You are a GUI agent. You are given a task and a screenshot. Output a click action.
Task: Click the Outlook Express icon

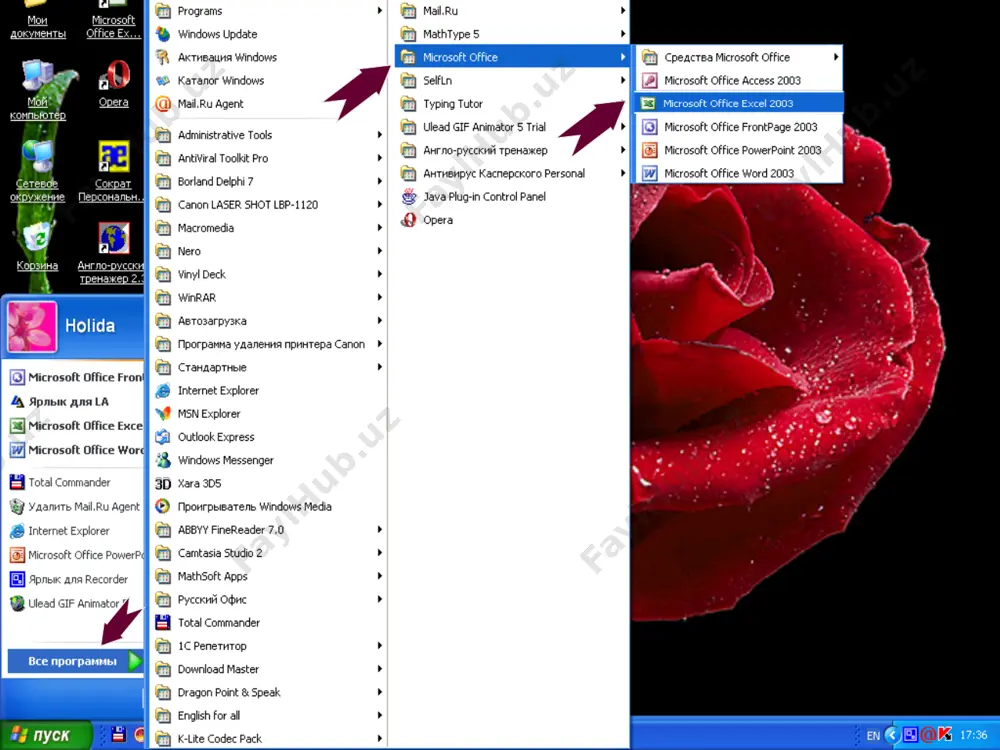coord(163,437)
